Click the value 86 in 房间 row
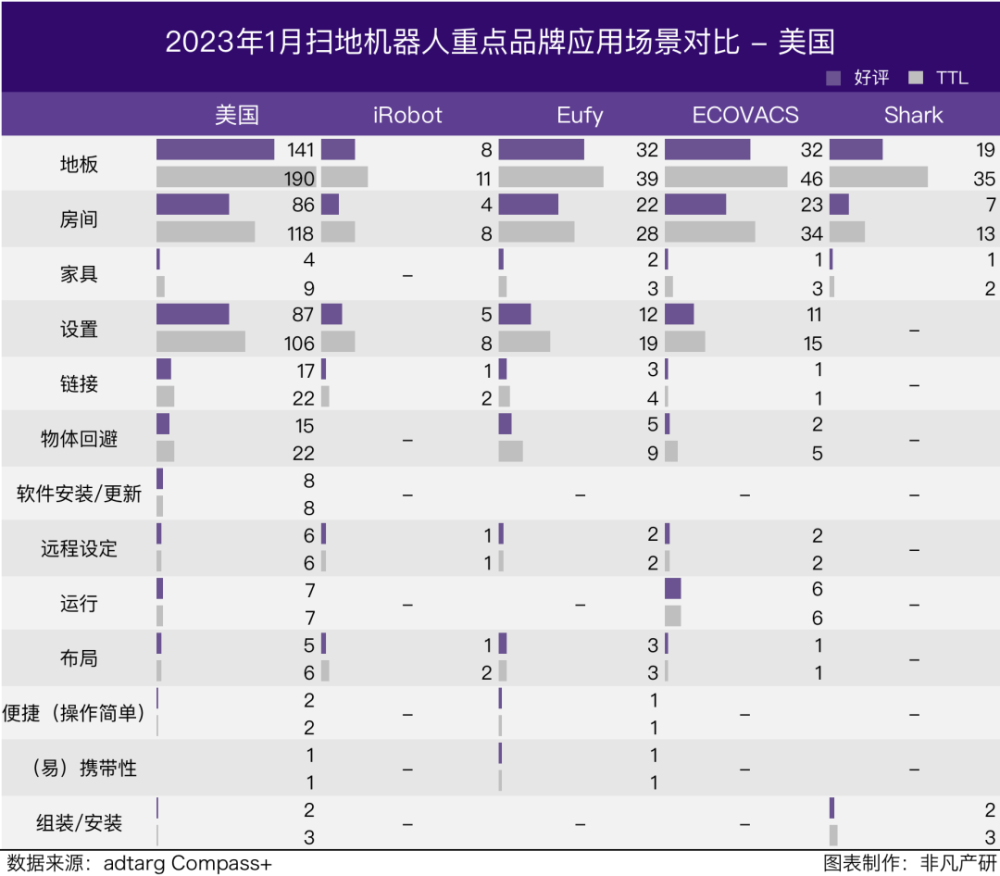 (x=303, y=205)
